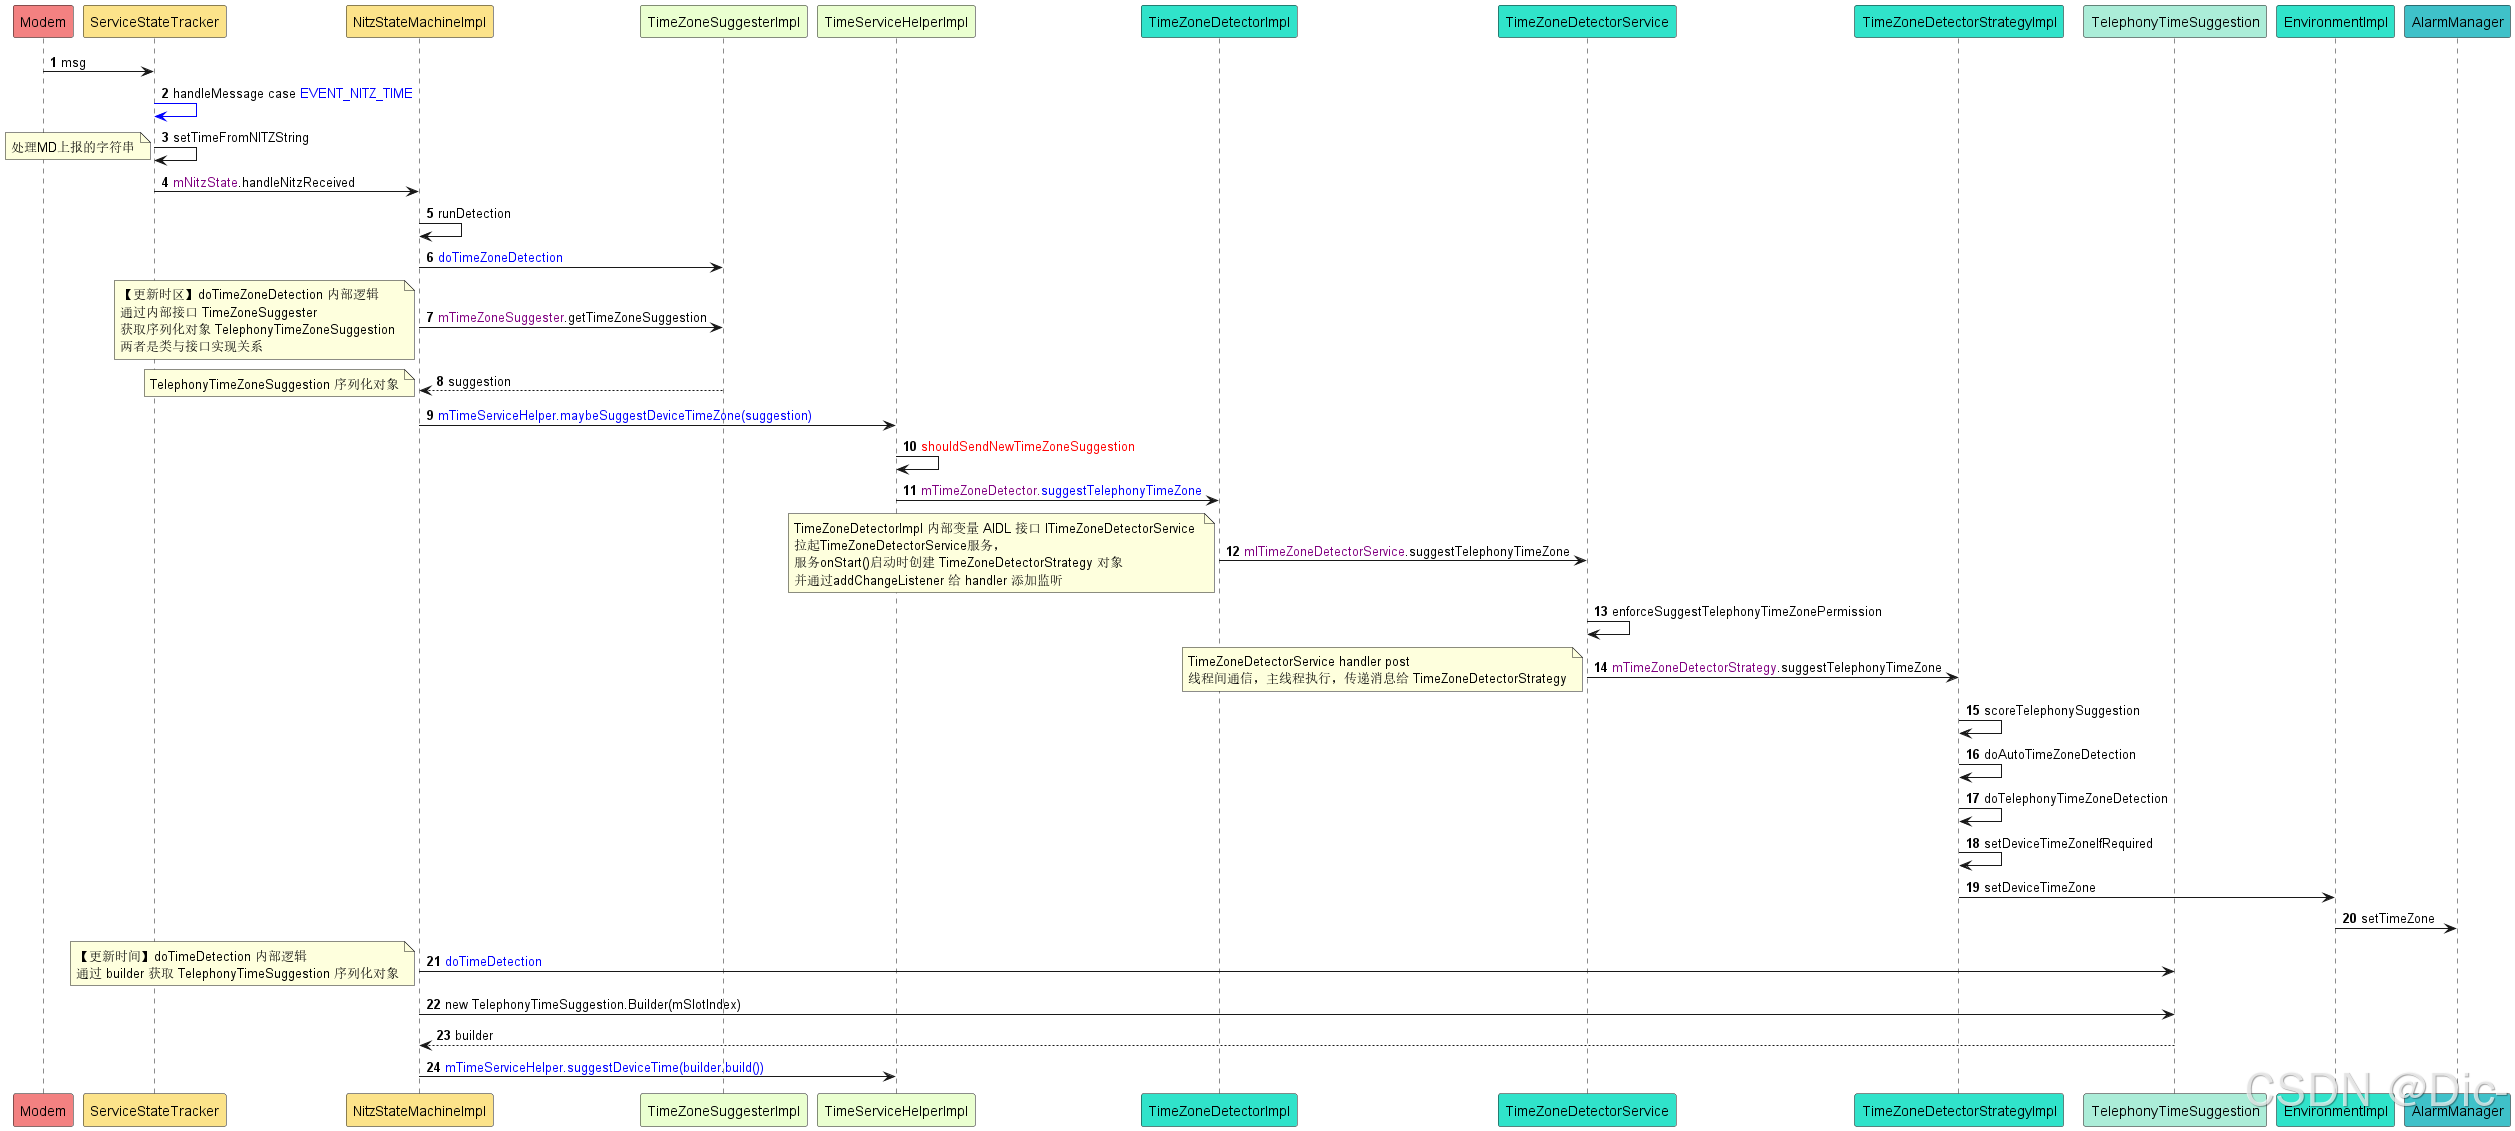2515x1131 pixels.
Task: Click mTimeServiceHelper.maybeSuggestDeviceTimeZone message label
Action: [624, 416]
